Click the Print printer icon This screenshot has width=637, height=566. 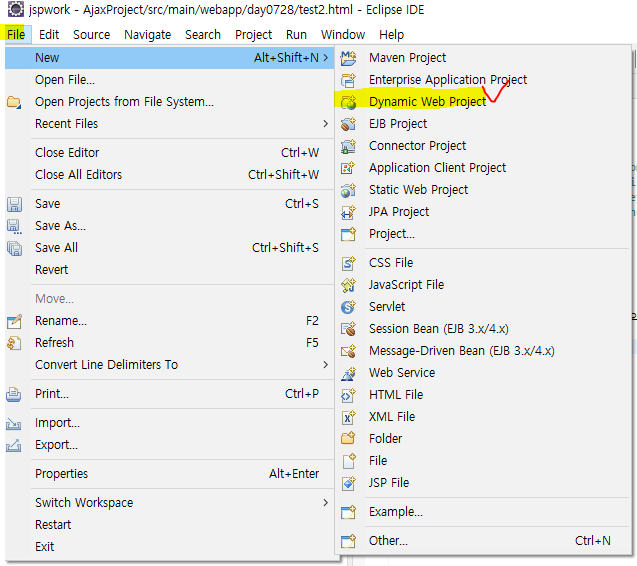[x=14, y=394]
